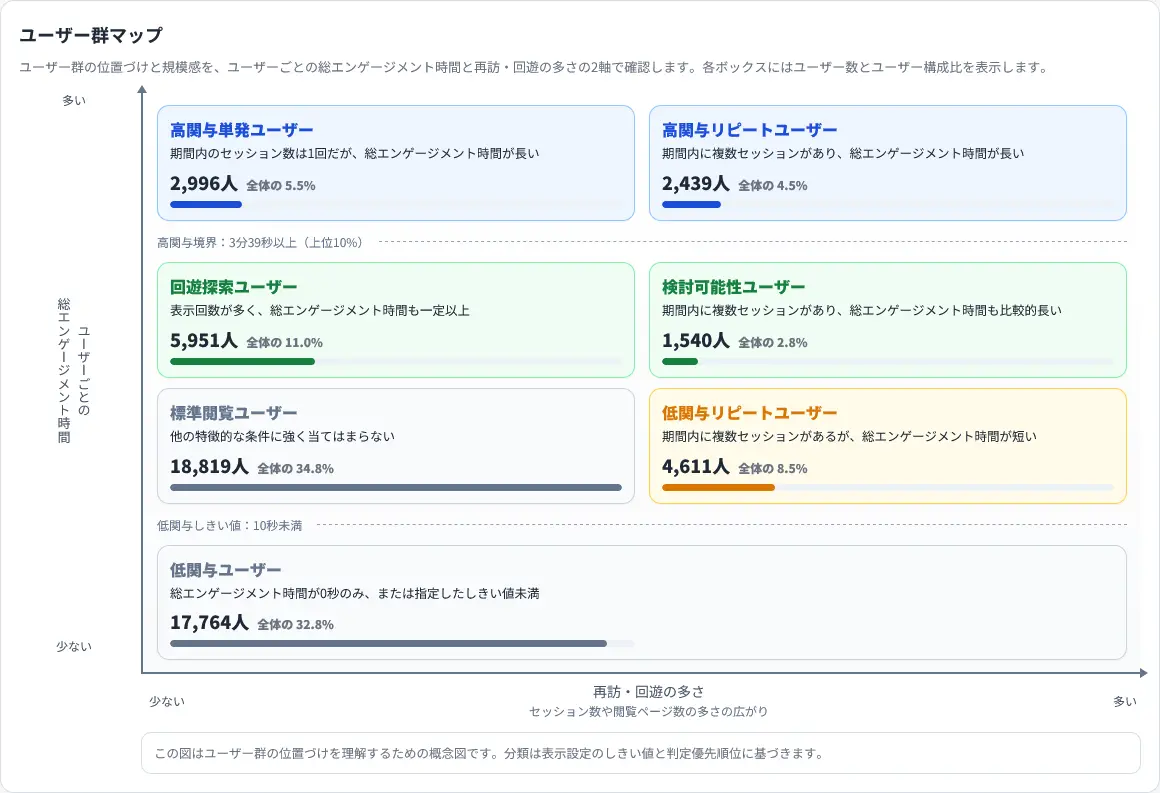Click the 5,951人 user count
Viewport: 1160px width, 793px height.
point(203,340)
